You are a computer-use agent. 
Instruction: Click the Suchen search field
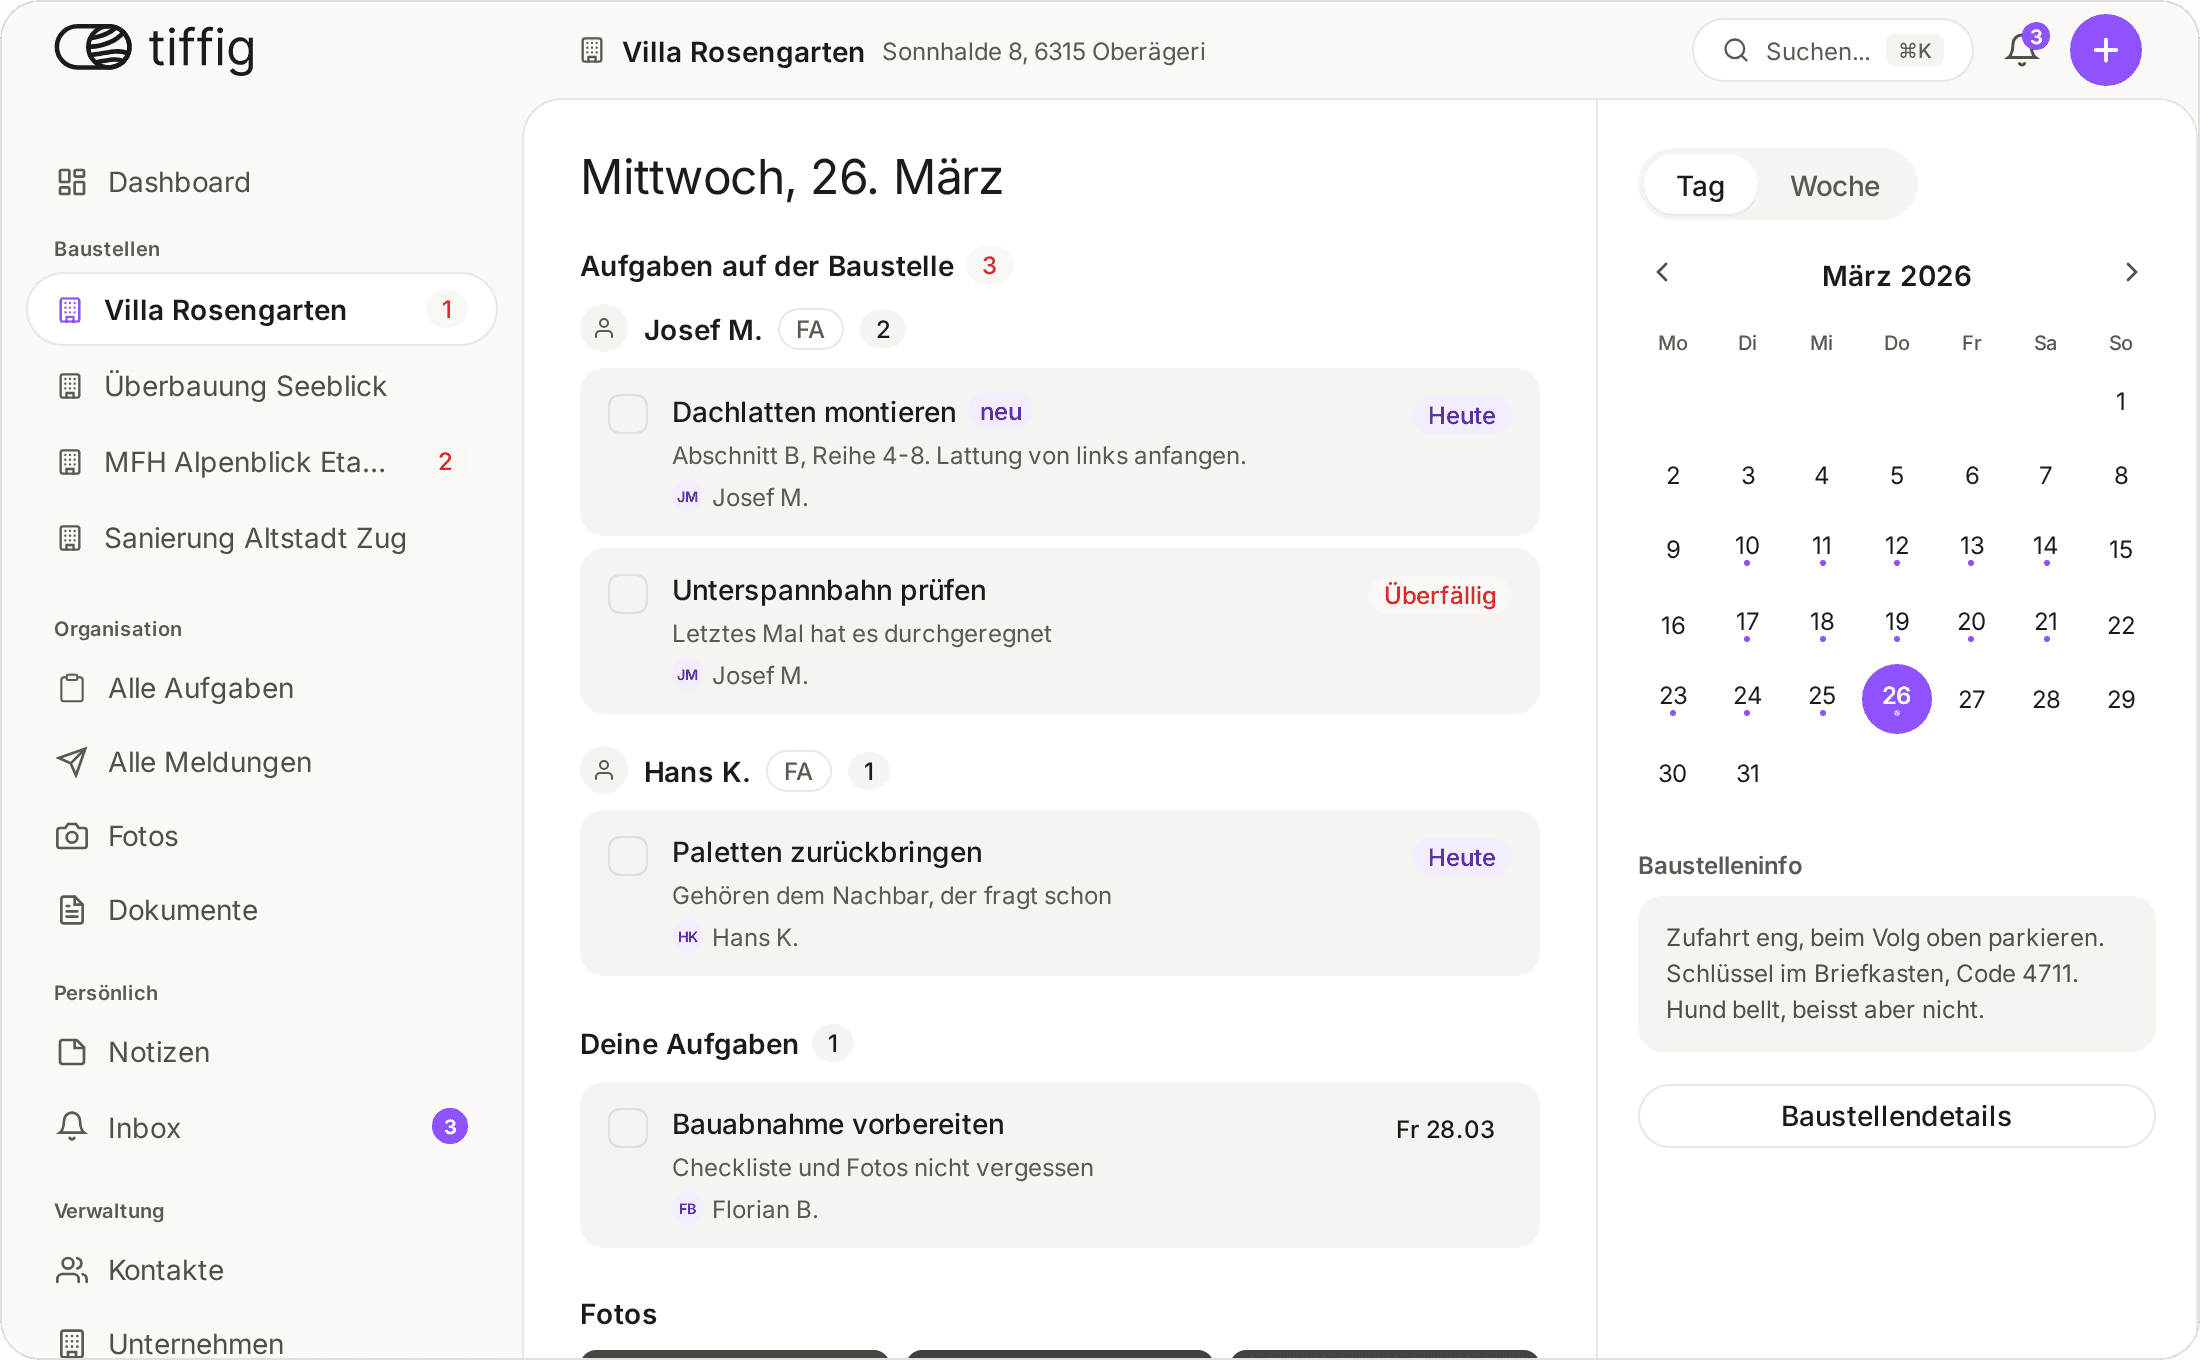(1817, 51)
